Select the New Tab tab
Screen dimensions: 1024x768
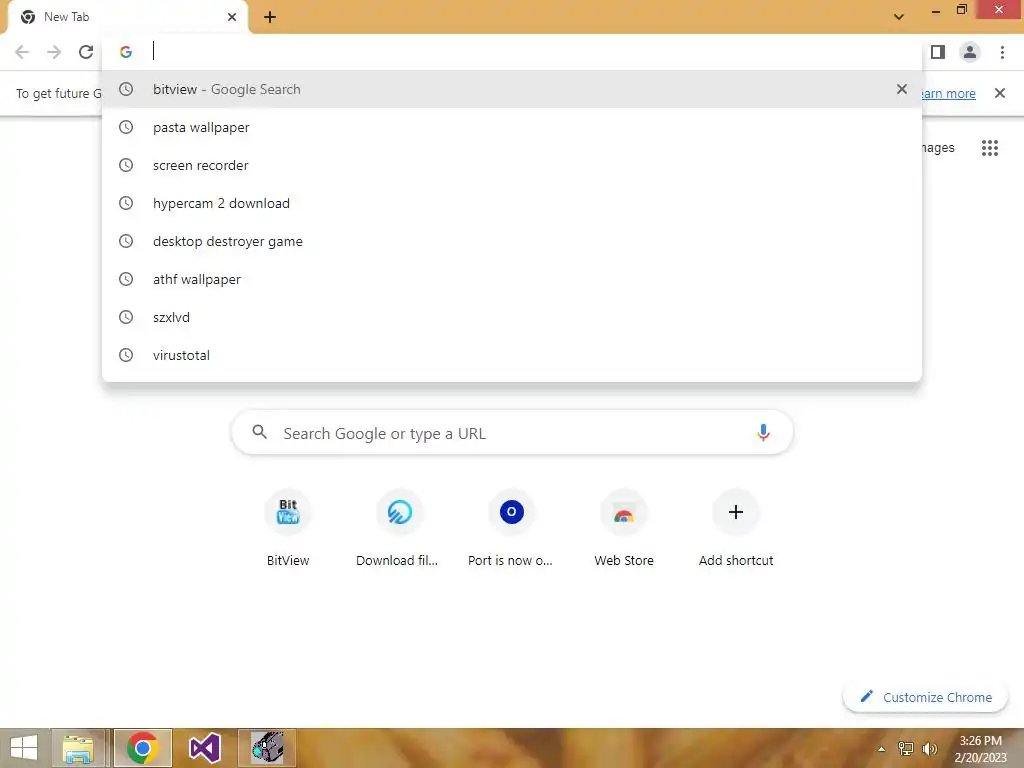pos(127,17)
